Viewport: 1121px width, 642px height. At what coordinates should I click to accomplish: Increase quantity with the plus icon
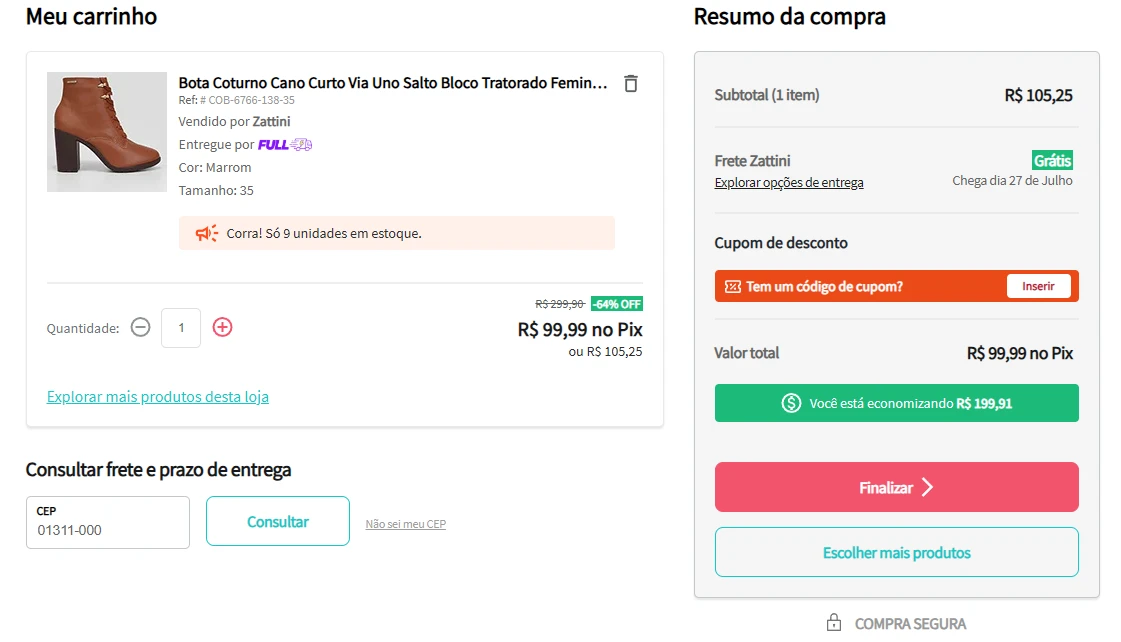pyautogui.click(x=222, y=327)
